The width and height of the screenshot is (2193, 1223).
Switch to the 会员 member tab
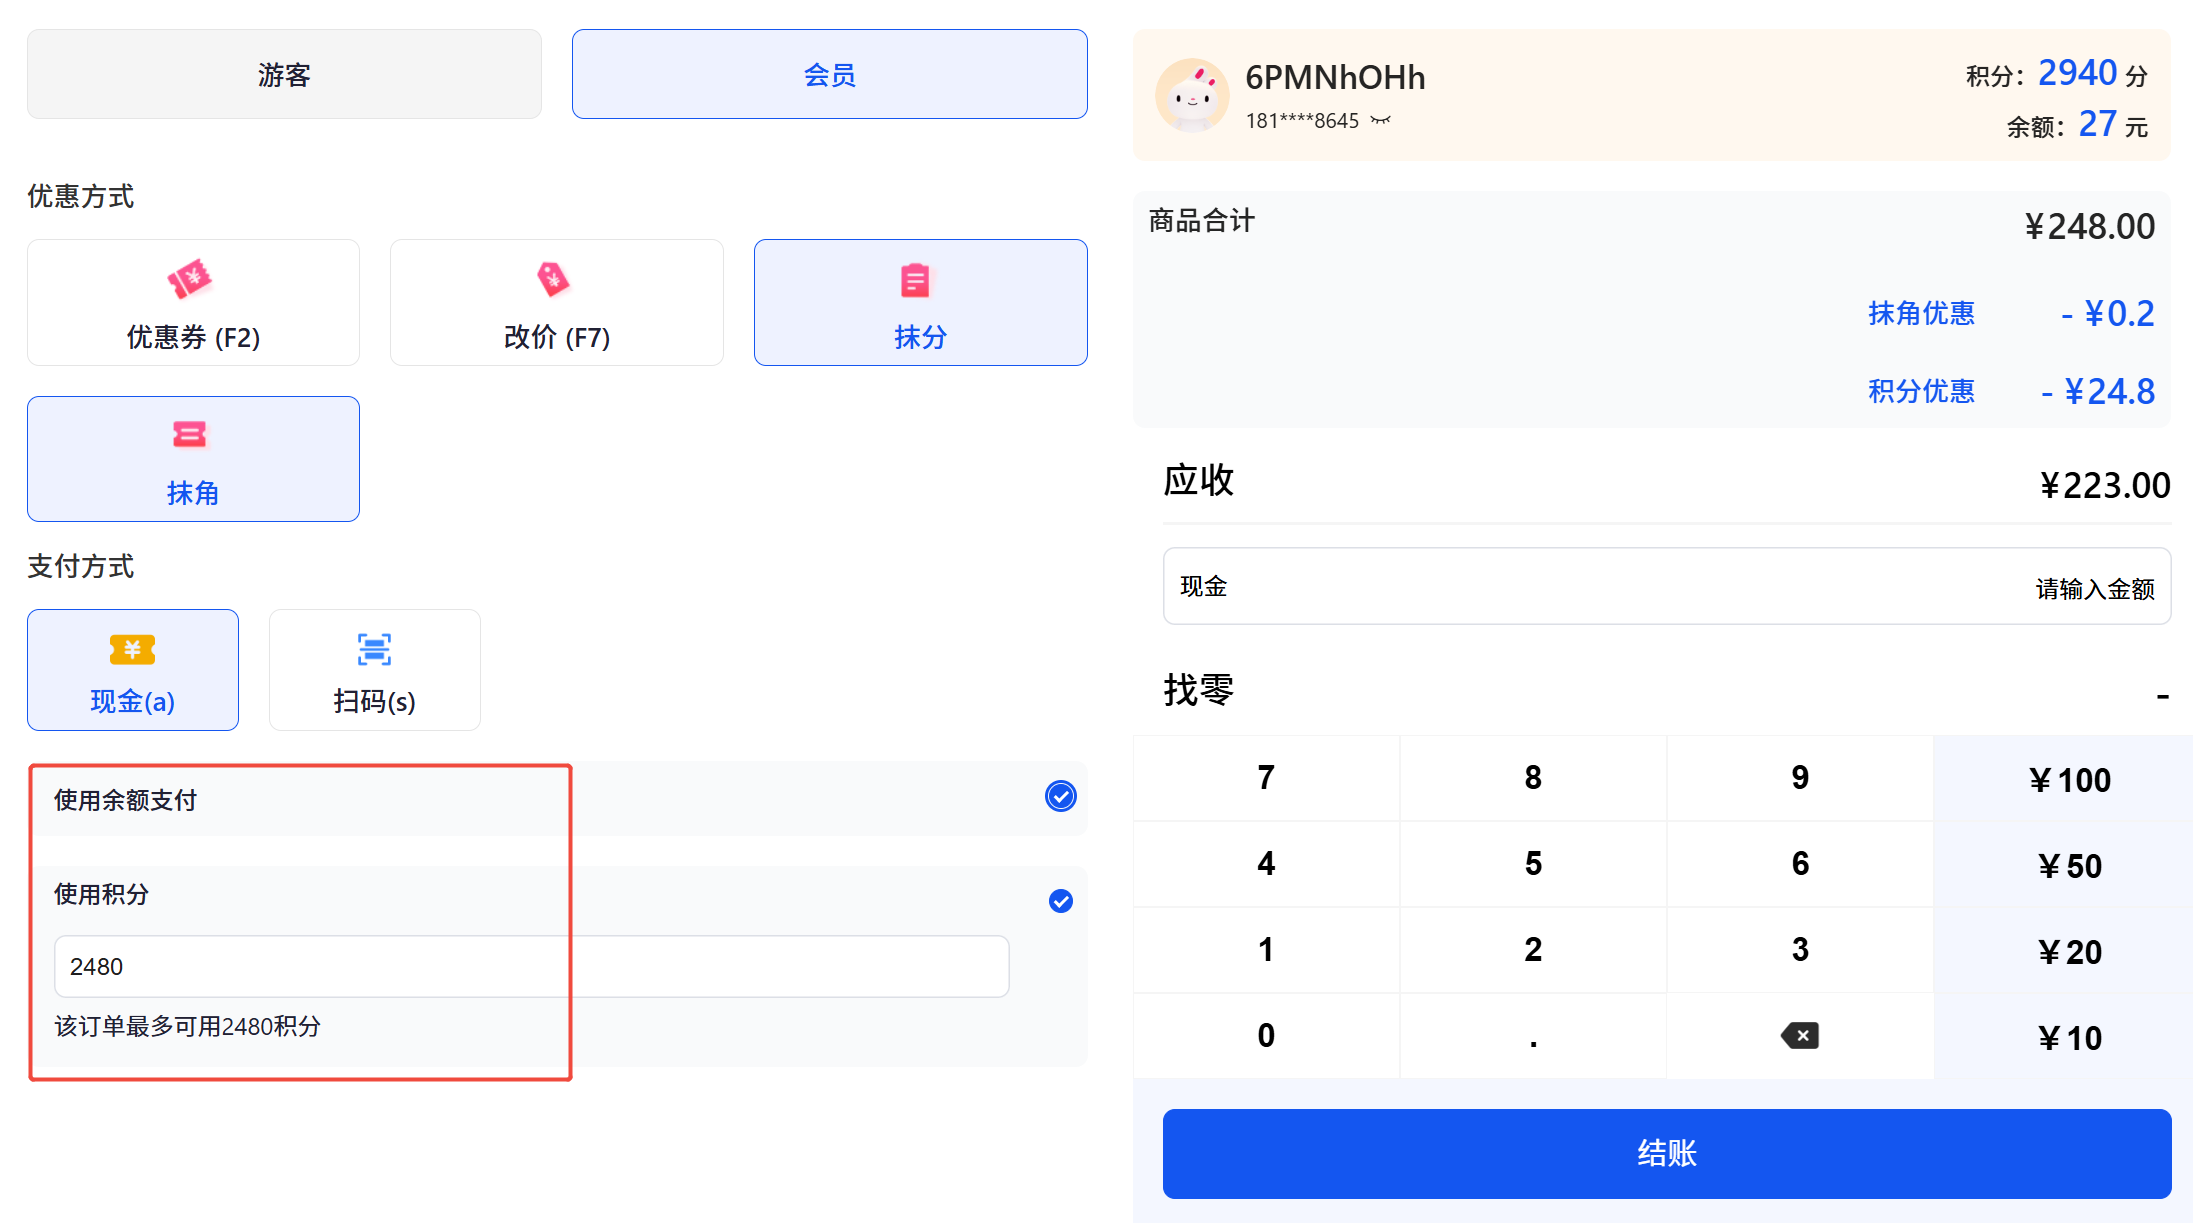click(829, 75)
